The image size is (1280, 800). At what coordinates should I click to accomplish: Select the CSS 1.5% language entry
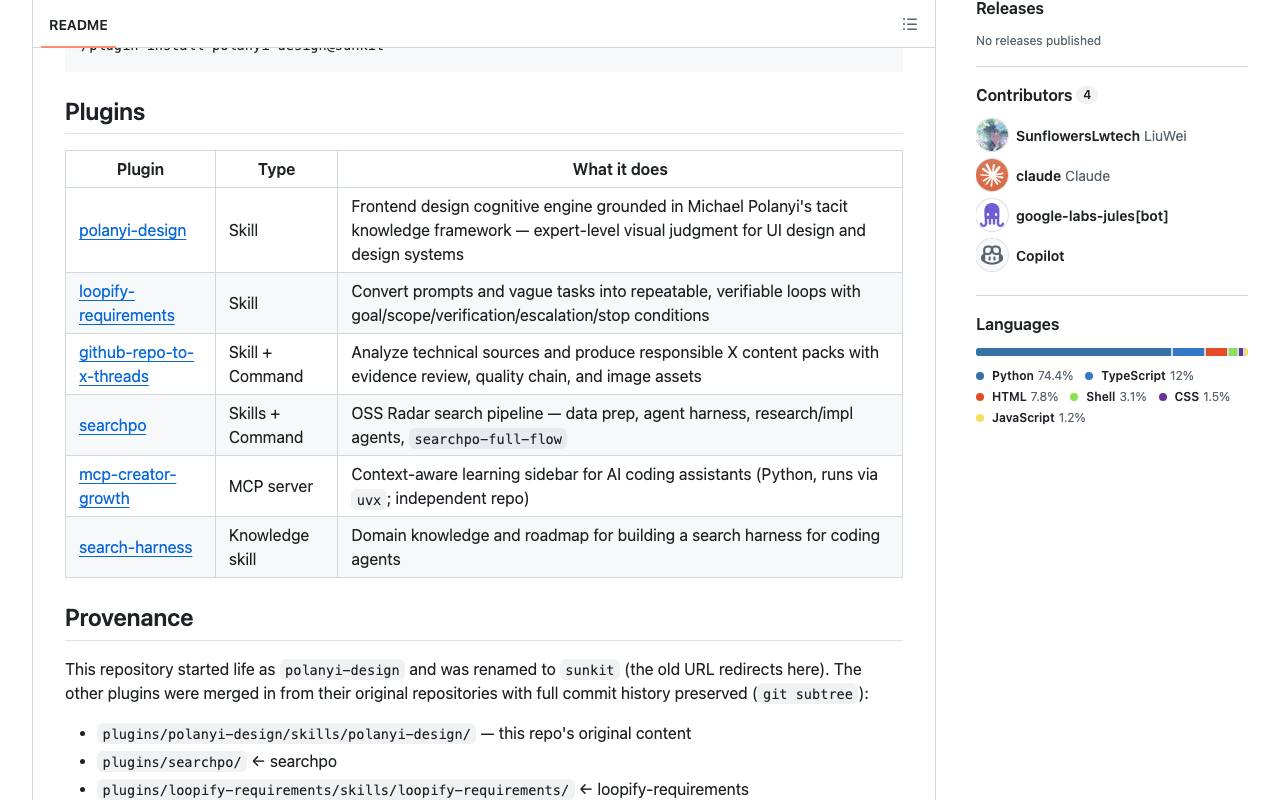point(1194,397)
